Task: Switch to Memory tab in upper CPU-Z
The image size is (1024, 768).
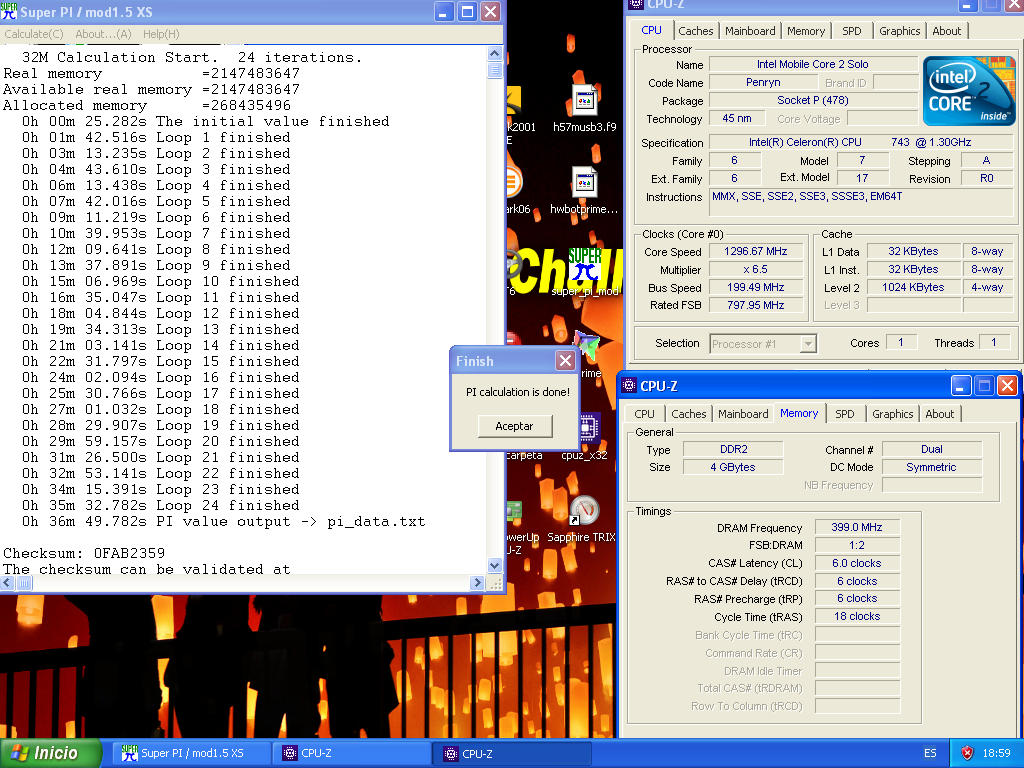Action: (805, 31)
